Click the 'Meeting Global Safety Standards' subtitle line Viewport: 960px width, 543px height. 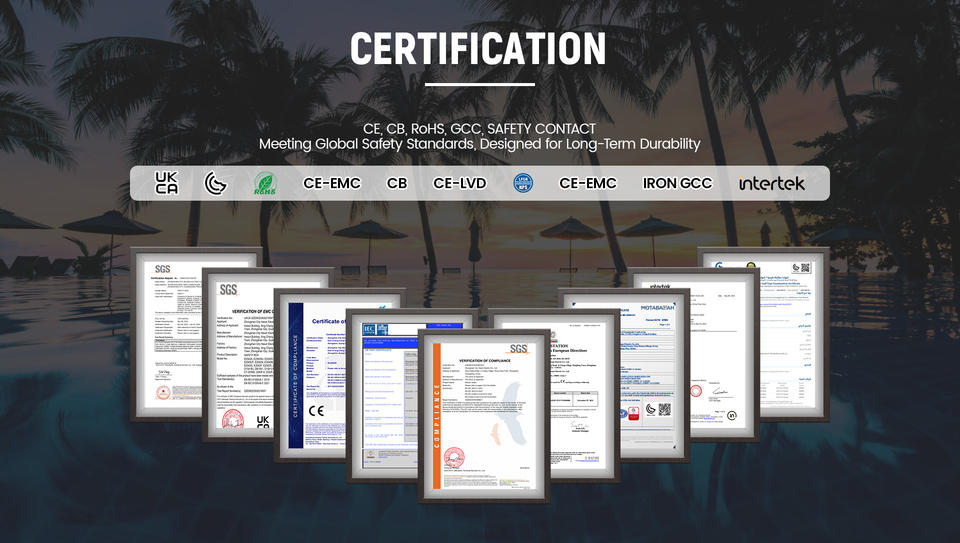pyautogui.click(x=479, y=144)
